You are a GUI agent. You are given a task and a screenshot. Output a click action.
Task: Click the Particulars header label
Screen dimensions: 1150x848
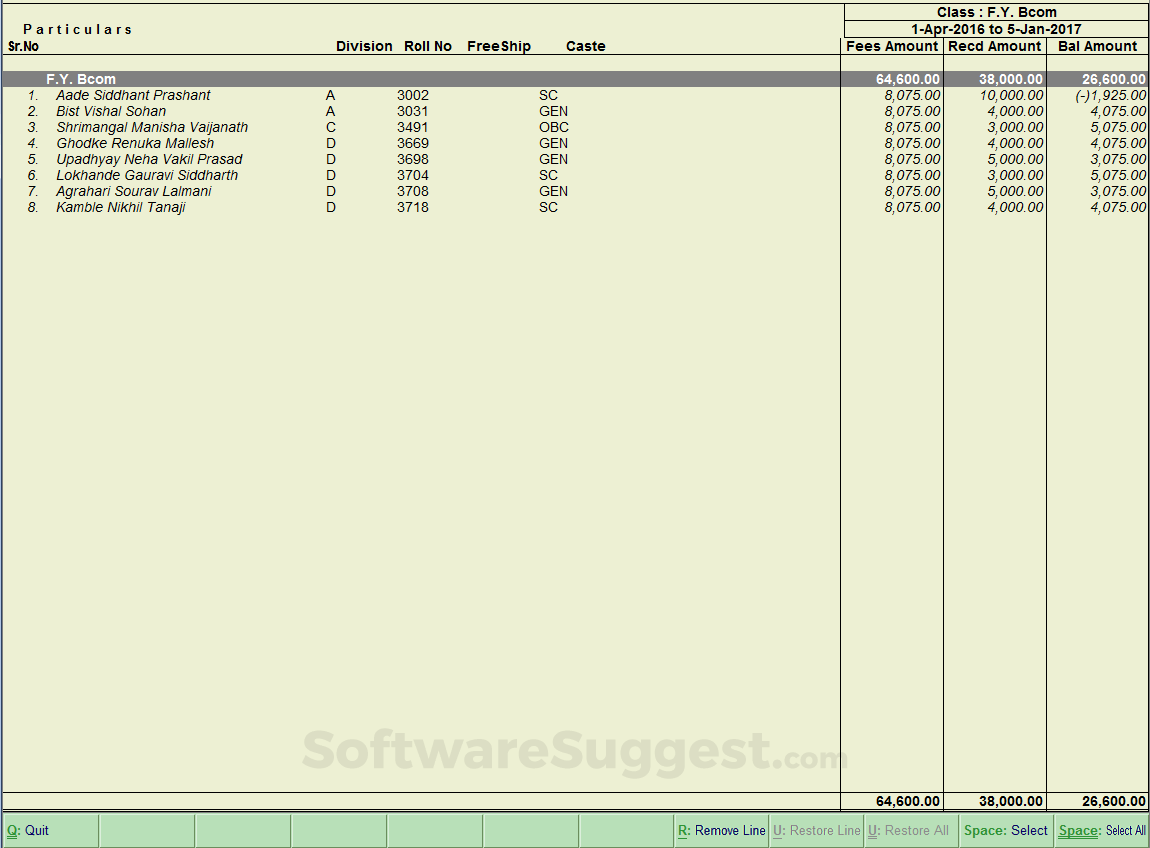tap(77, 29)
